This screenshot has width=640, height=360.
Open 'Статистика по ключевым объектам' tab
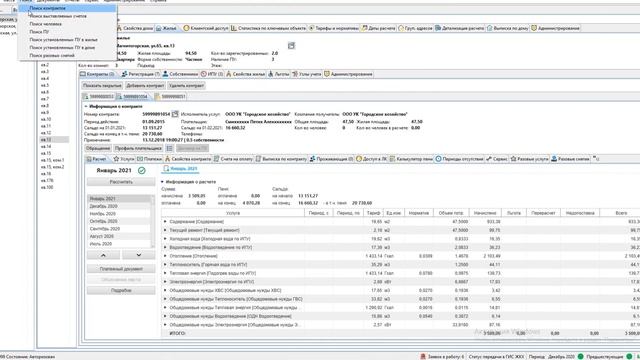click(x=268, y=28)
